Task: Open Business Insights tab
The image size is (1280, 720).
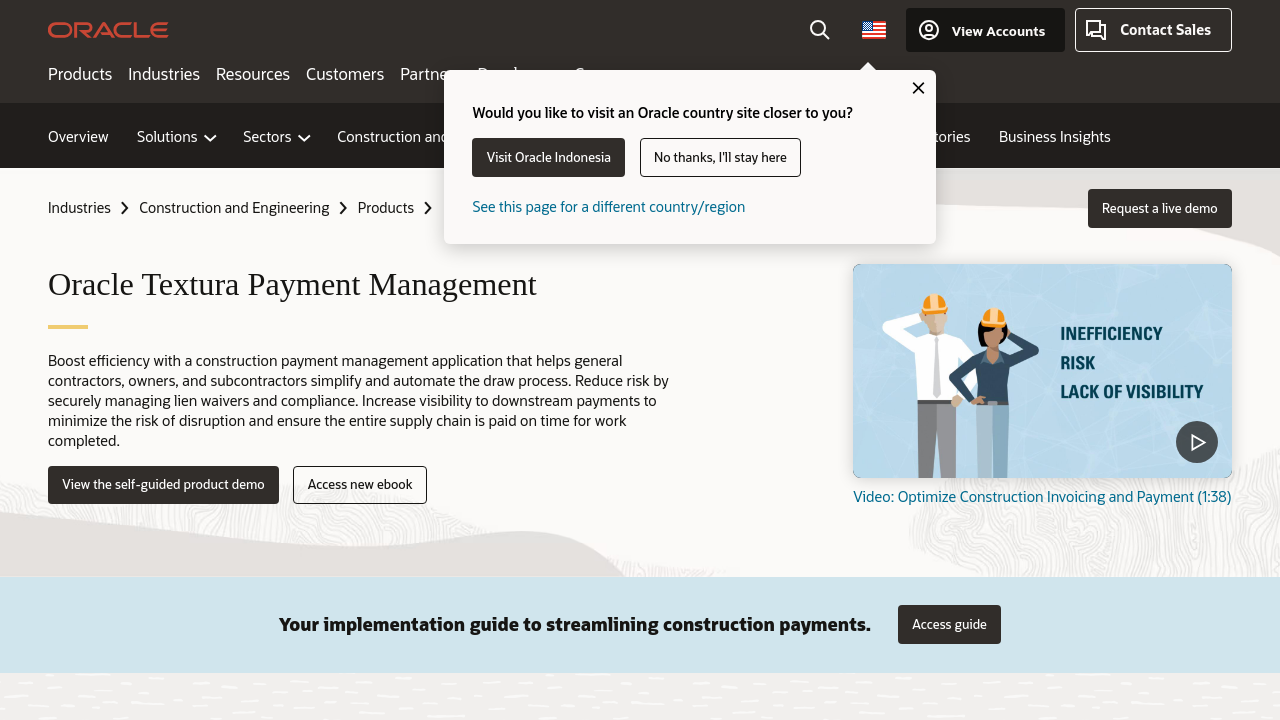Action: (x=1055, y=137)
